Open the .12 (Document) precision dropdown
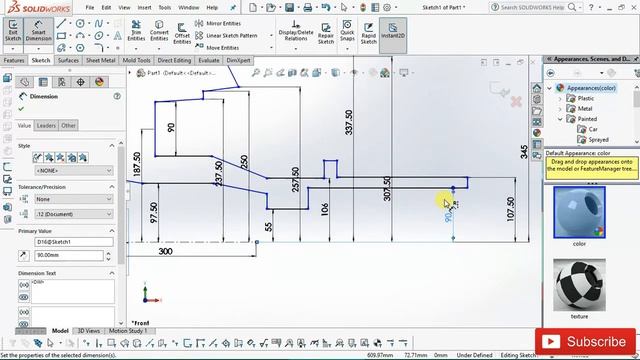The width and height of the screenshot is (640, 360). 73,214
